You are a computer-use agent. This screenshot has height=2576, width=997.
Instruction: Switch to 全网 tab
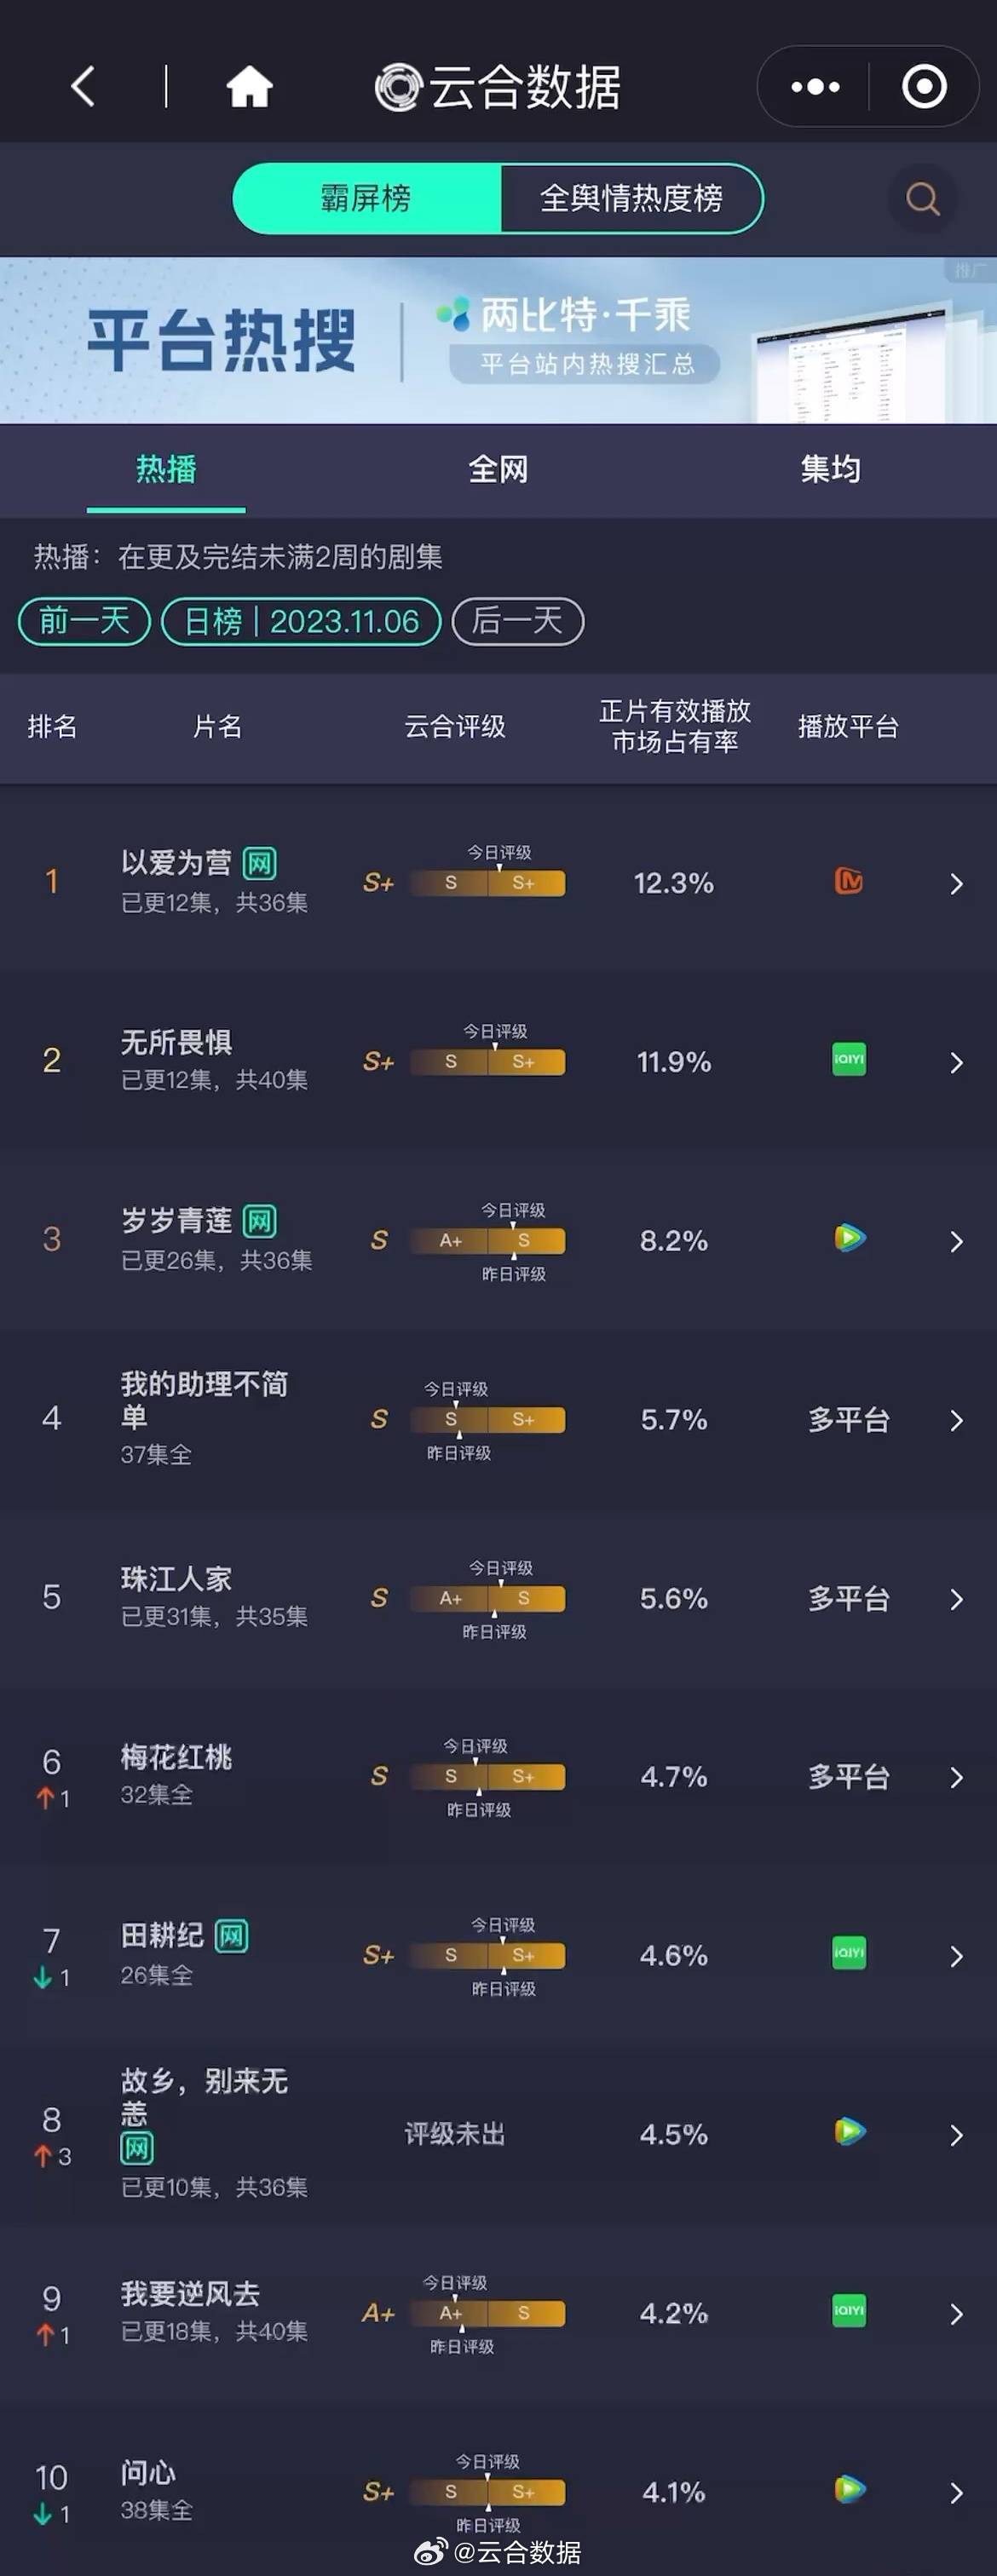(498, 469)
